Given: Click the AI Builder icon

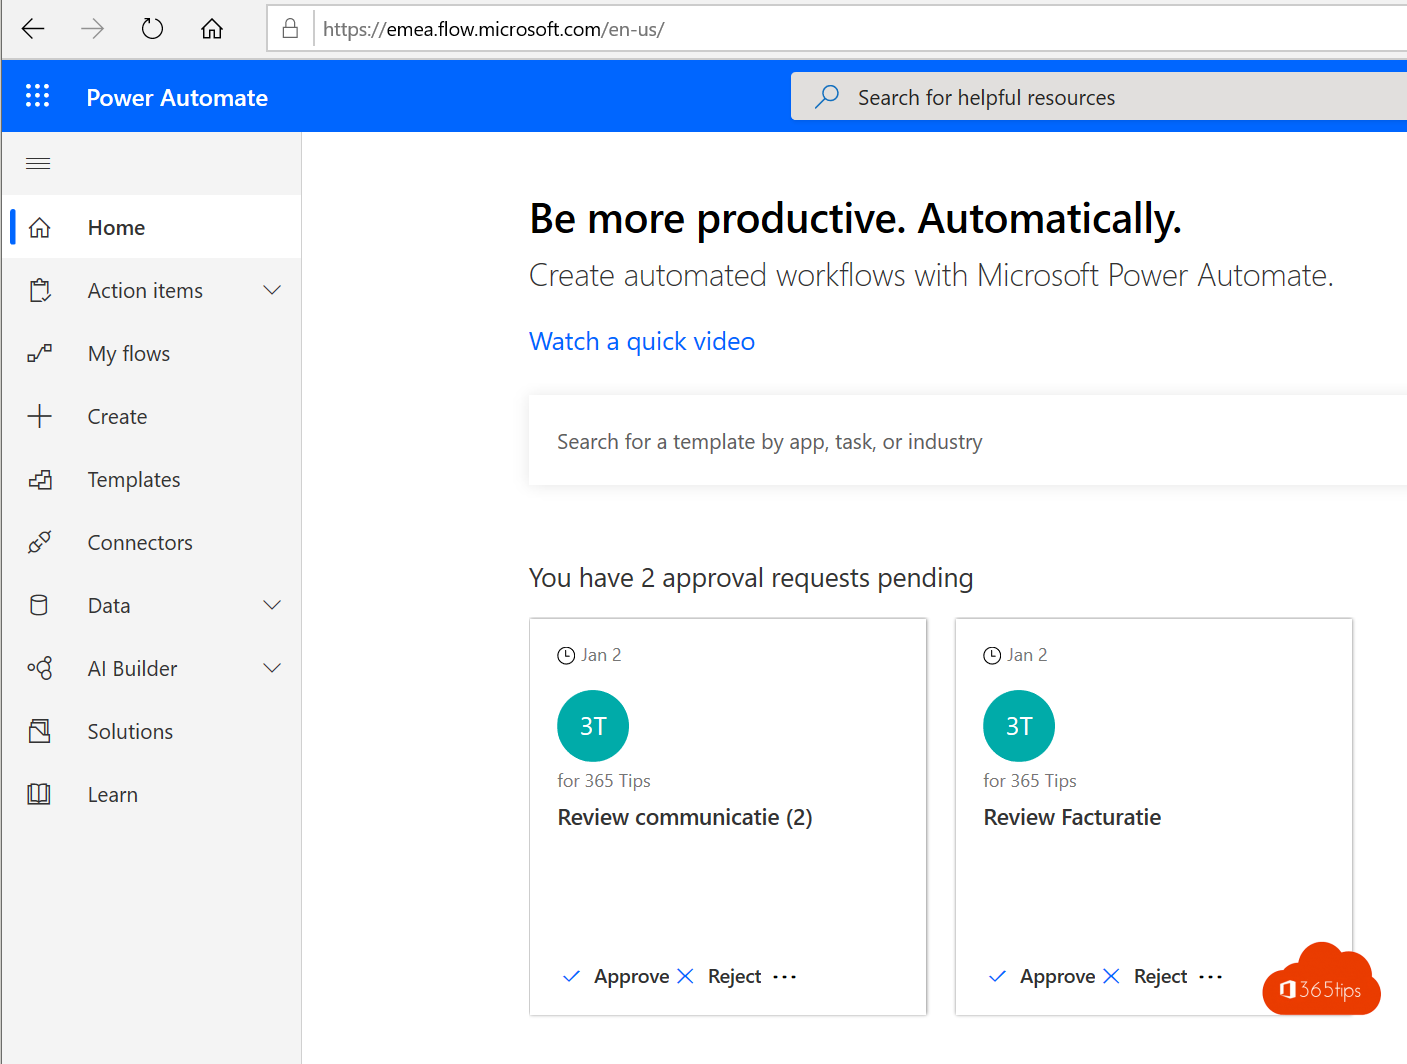Looking at the screenshot, I should (40, 669).
